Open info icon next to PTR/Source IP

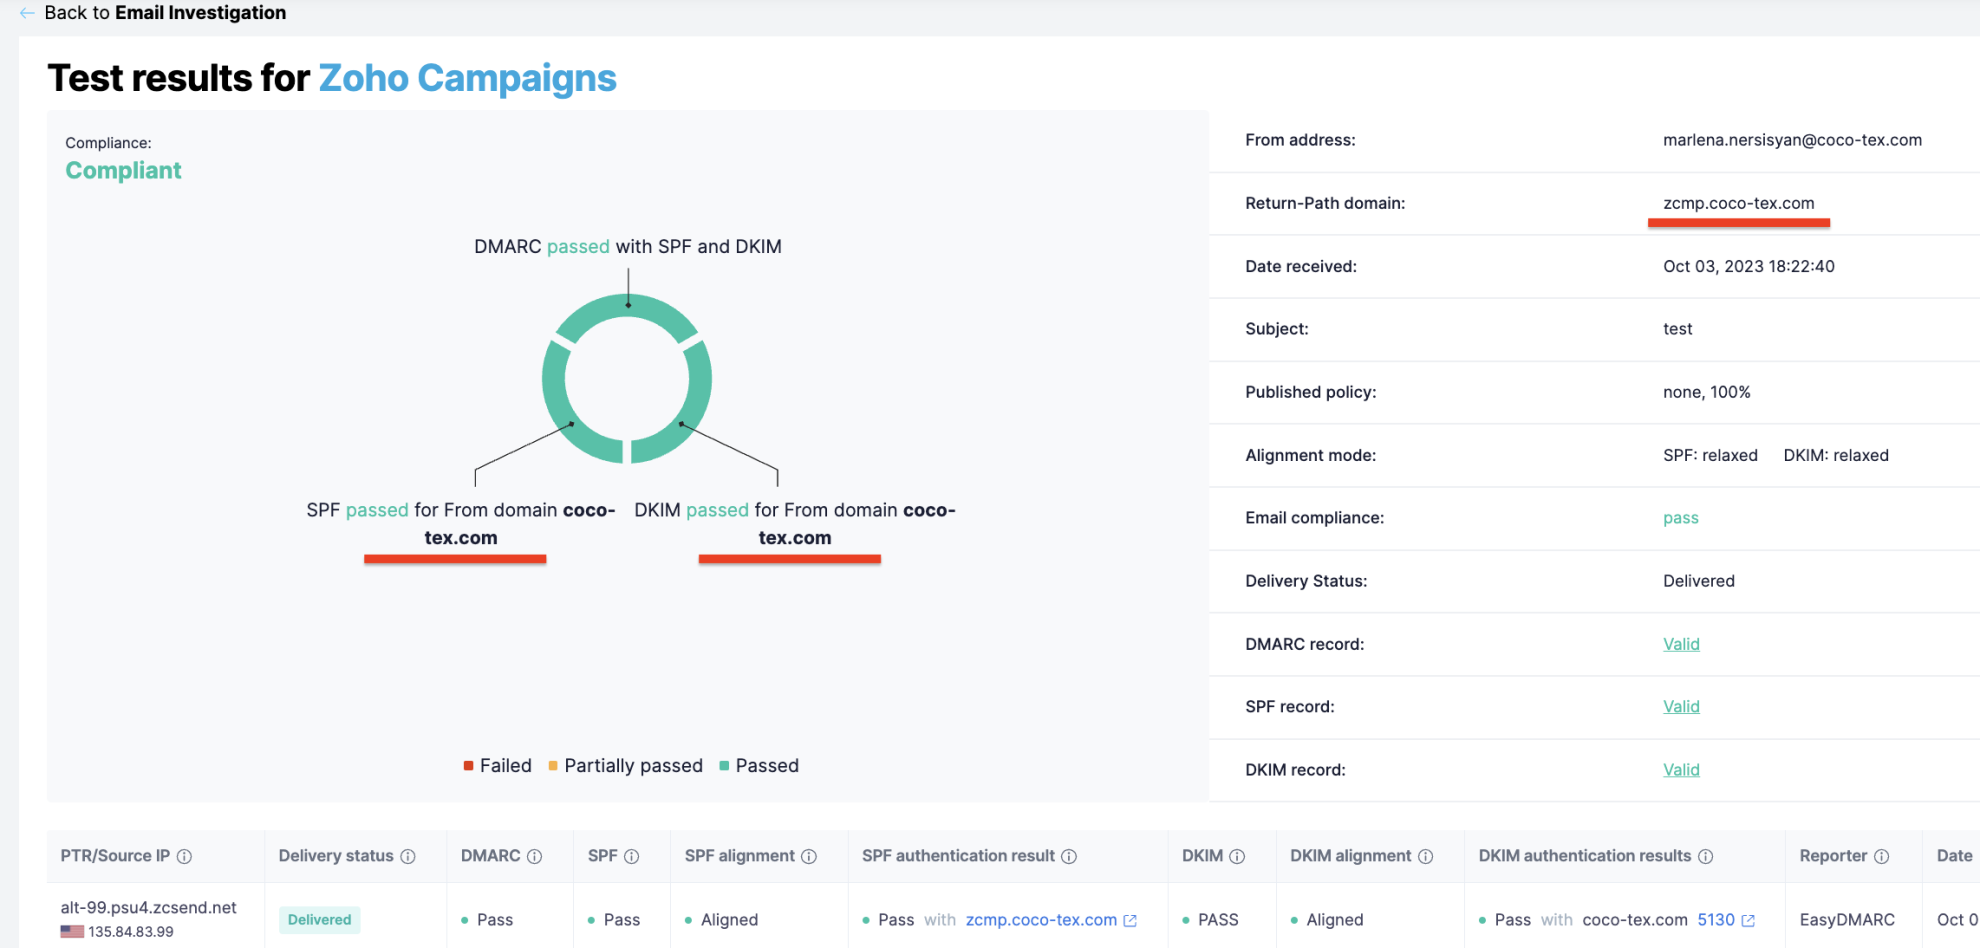tap(184, 857)
